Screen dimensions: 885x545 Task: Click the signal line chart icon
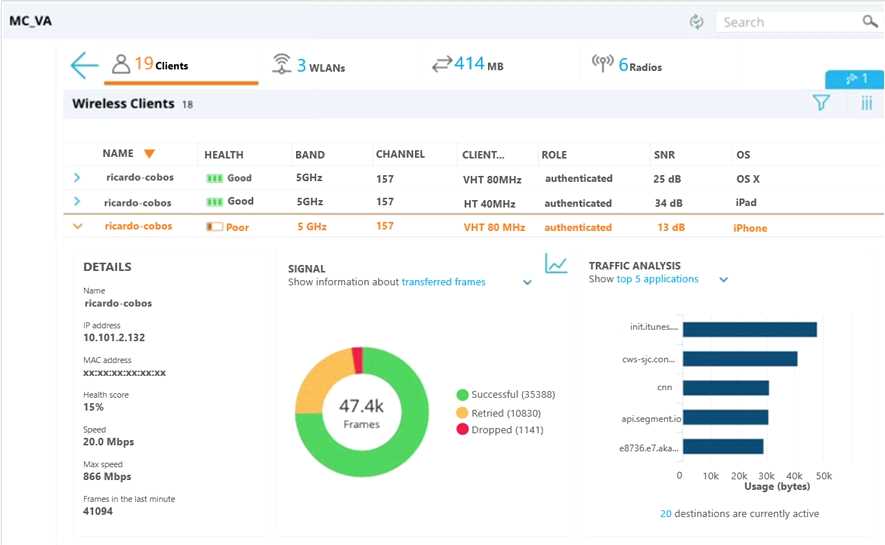(556, 264)
